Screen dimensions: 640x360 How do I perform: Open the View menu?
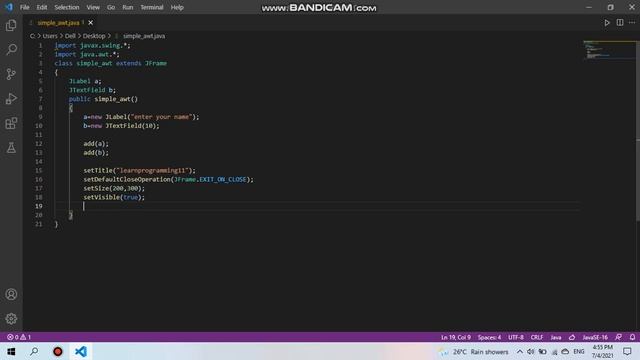(x=93, y=7)
